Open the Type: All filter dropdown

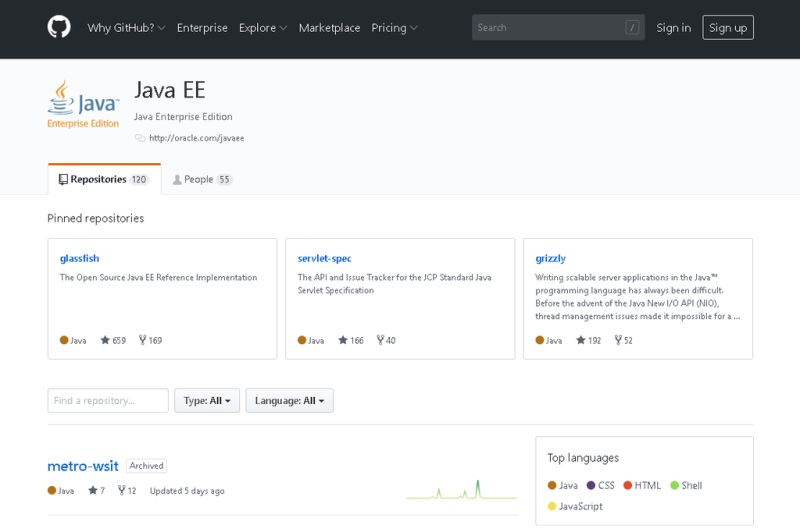[x=207, y=400]
